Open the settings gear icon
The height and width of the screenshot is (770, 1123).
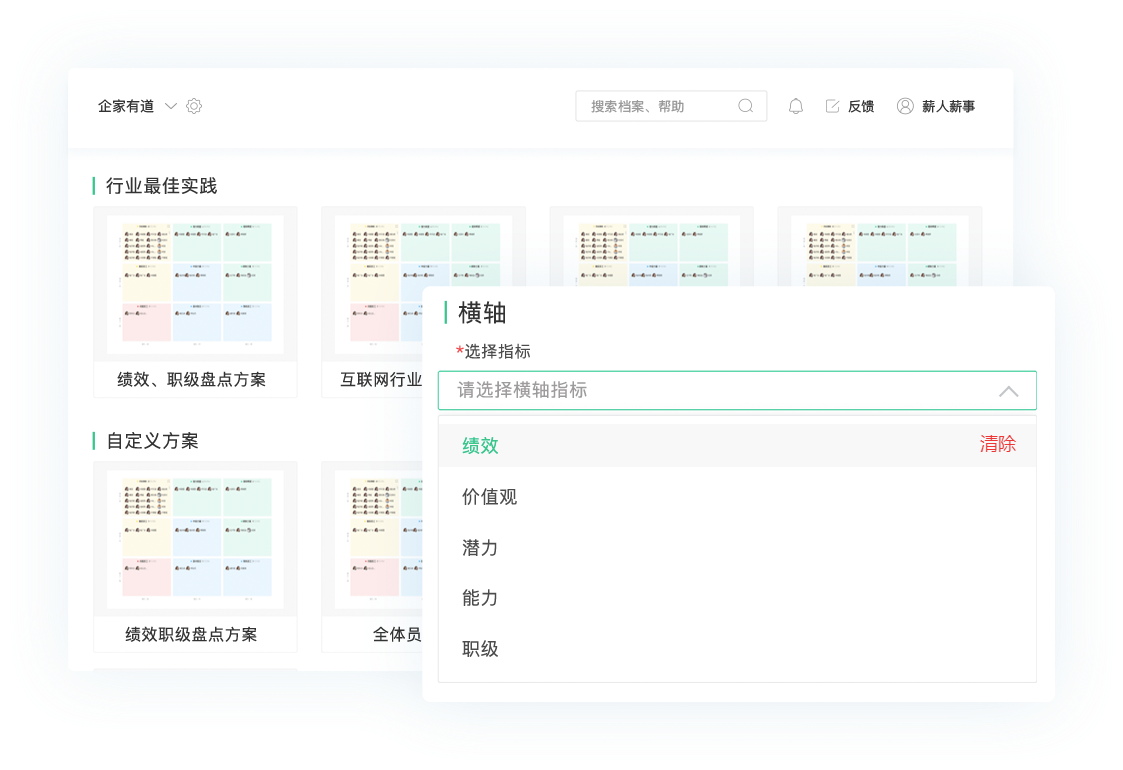pyautogui.click(x=193, y=106)
